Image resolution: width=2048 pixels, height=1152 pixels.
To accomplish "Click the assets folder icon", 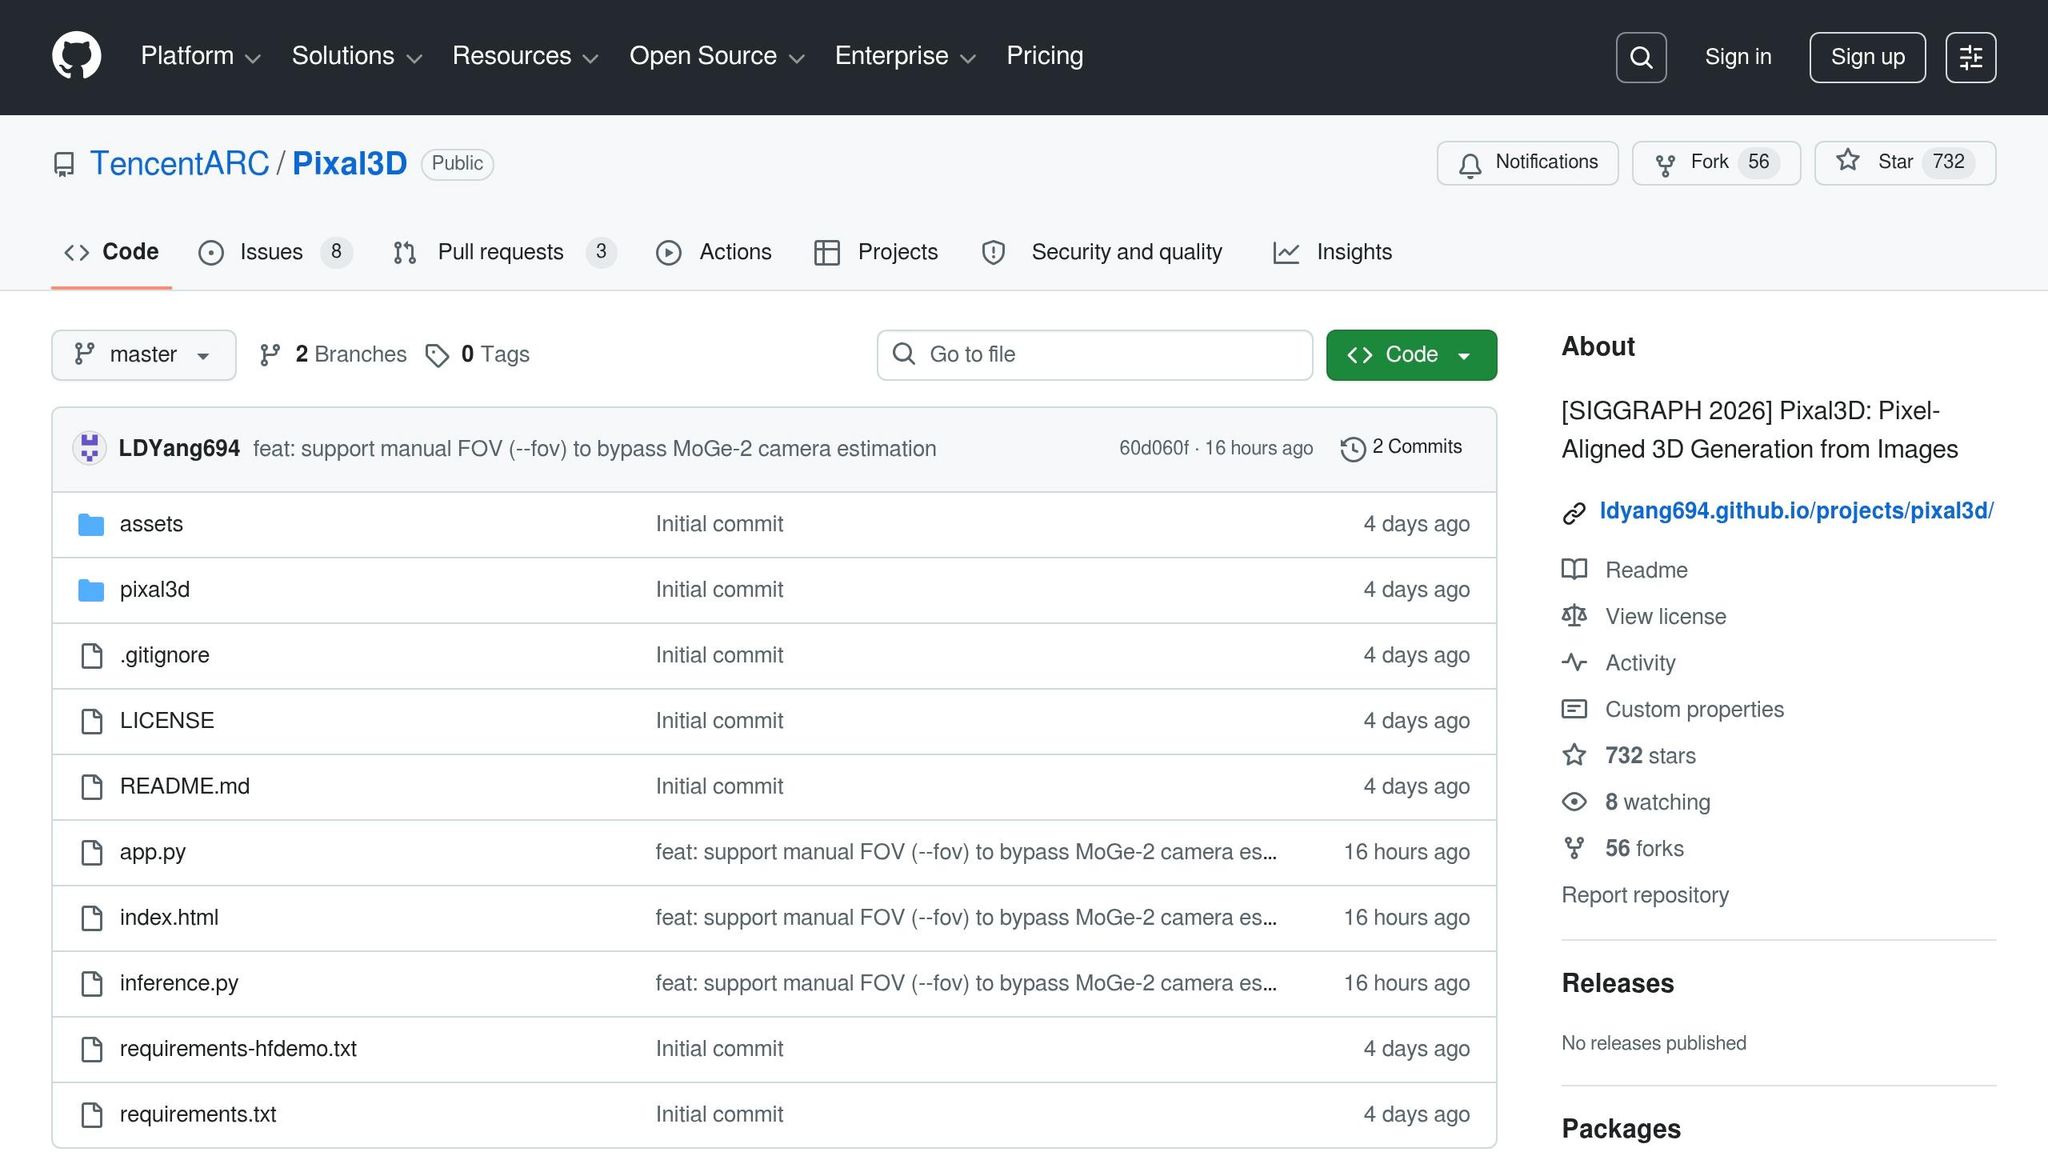I will pyautogui.click(x=91, y=524).
